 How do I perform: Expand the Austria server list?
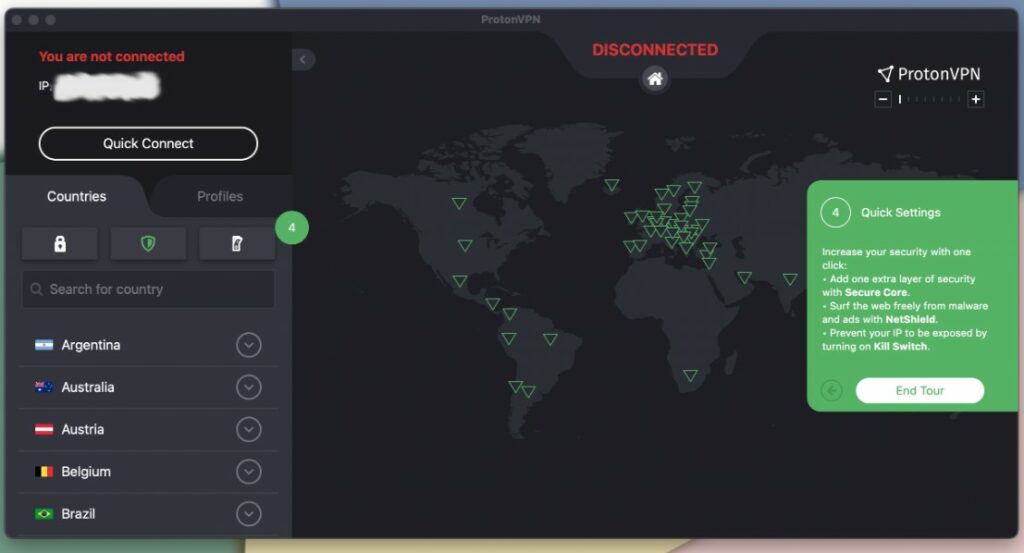point(248,430)
